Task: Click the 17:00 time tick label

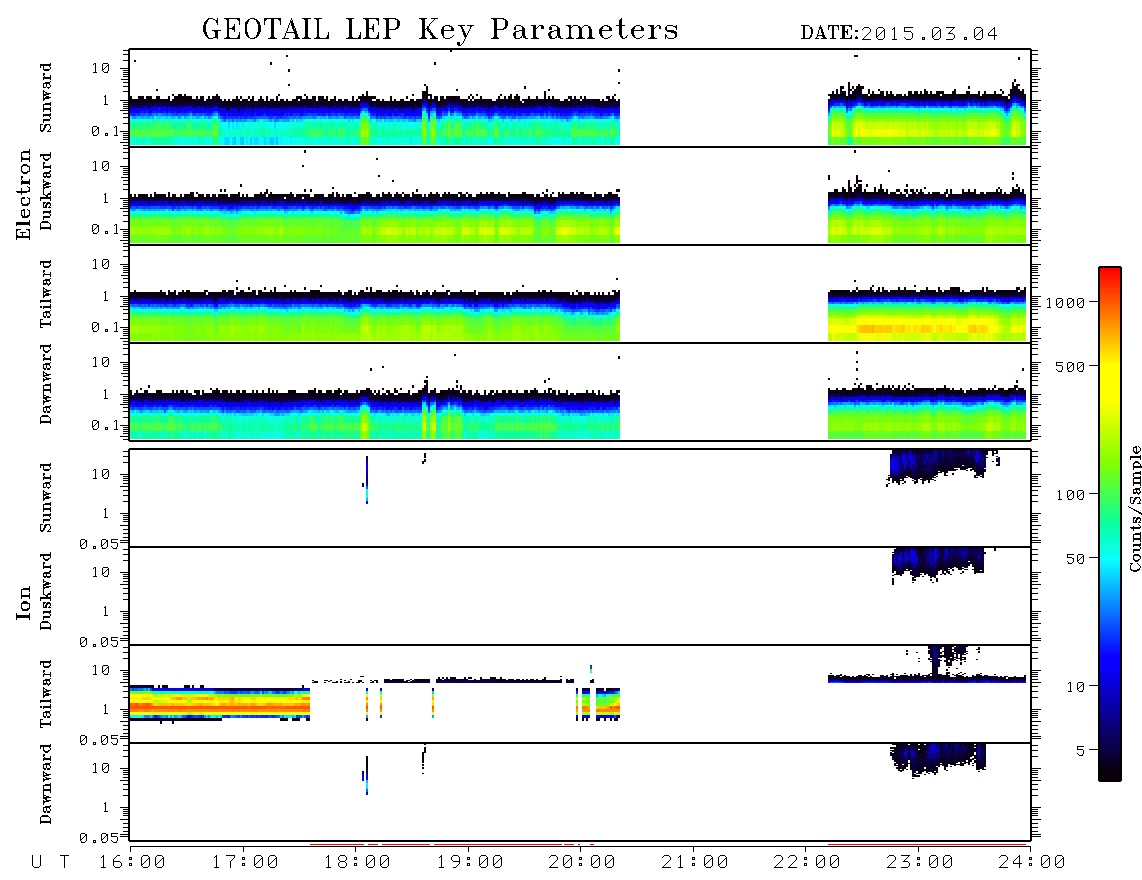Action: pyautogui.click(x=245, y=863)
